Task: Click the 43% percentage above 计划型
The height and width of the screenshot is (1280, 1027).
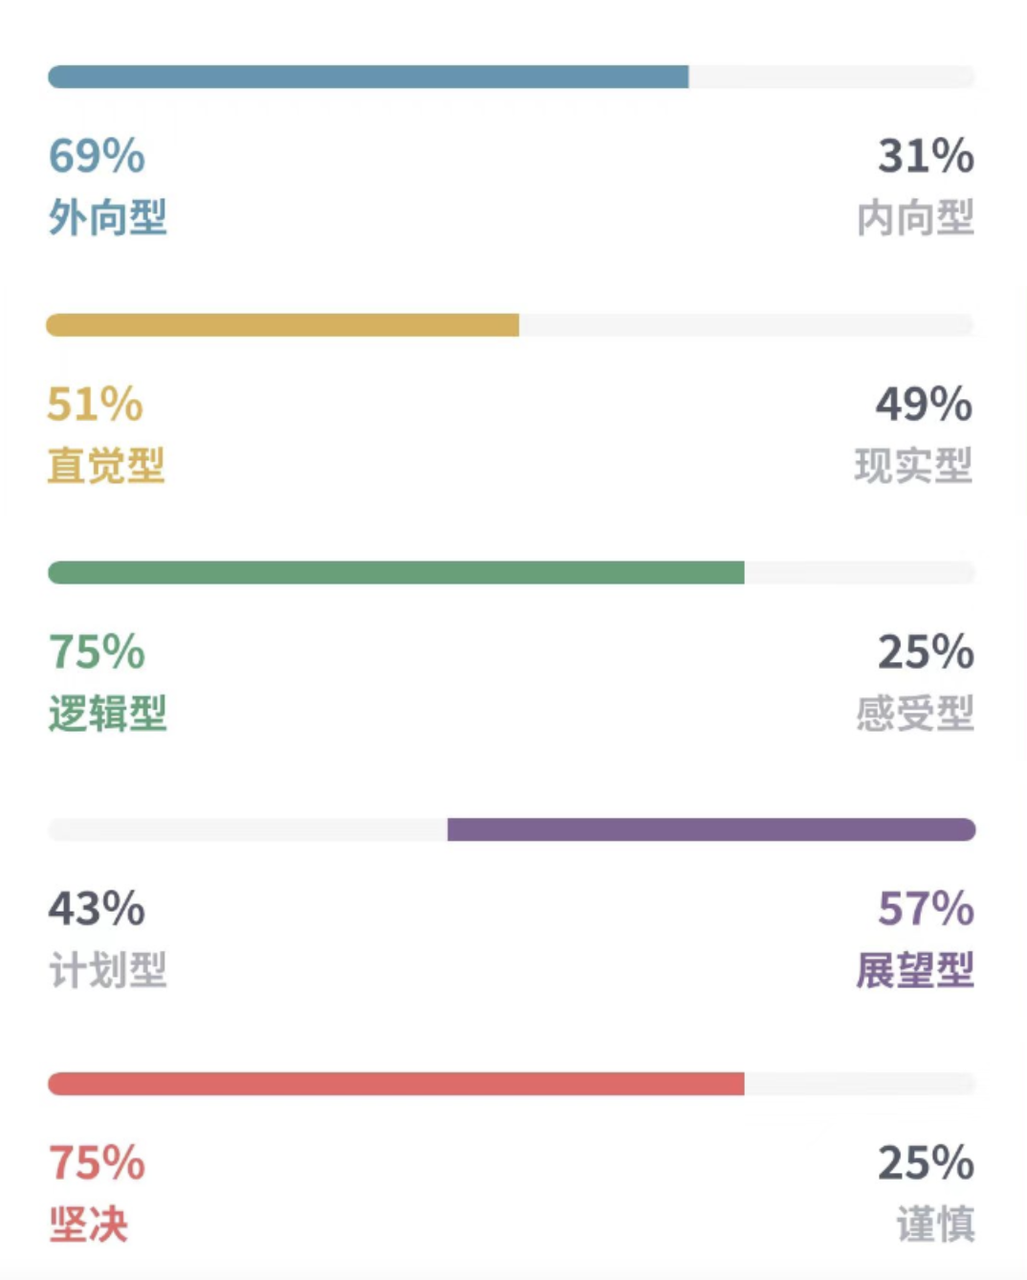Action: click(x=97, y=909)
